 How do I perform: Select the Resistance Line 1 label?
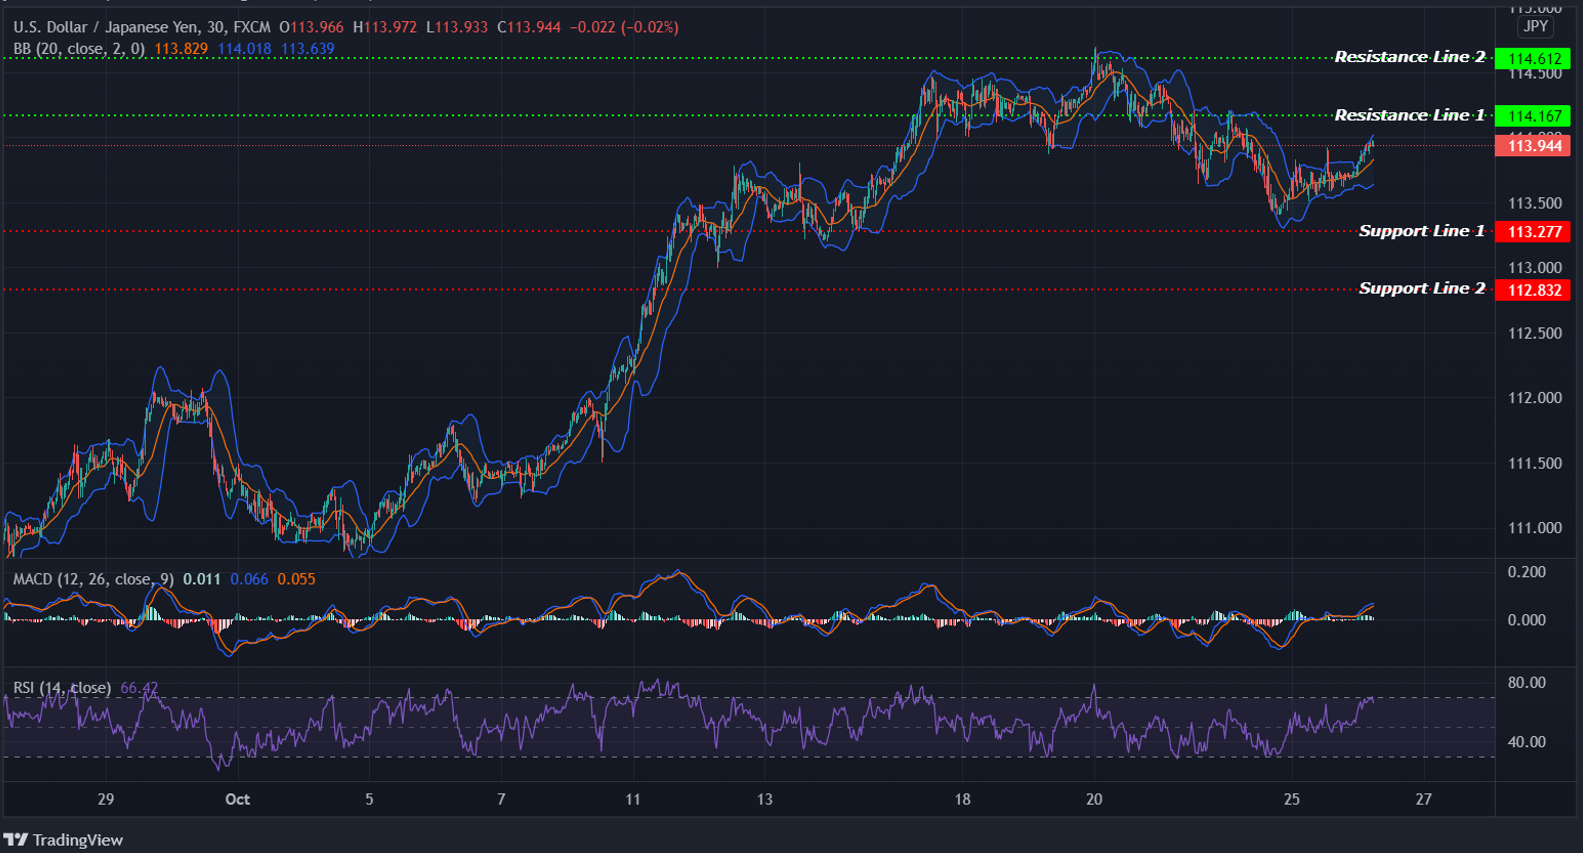point(1410,115)
